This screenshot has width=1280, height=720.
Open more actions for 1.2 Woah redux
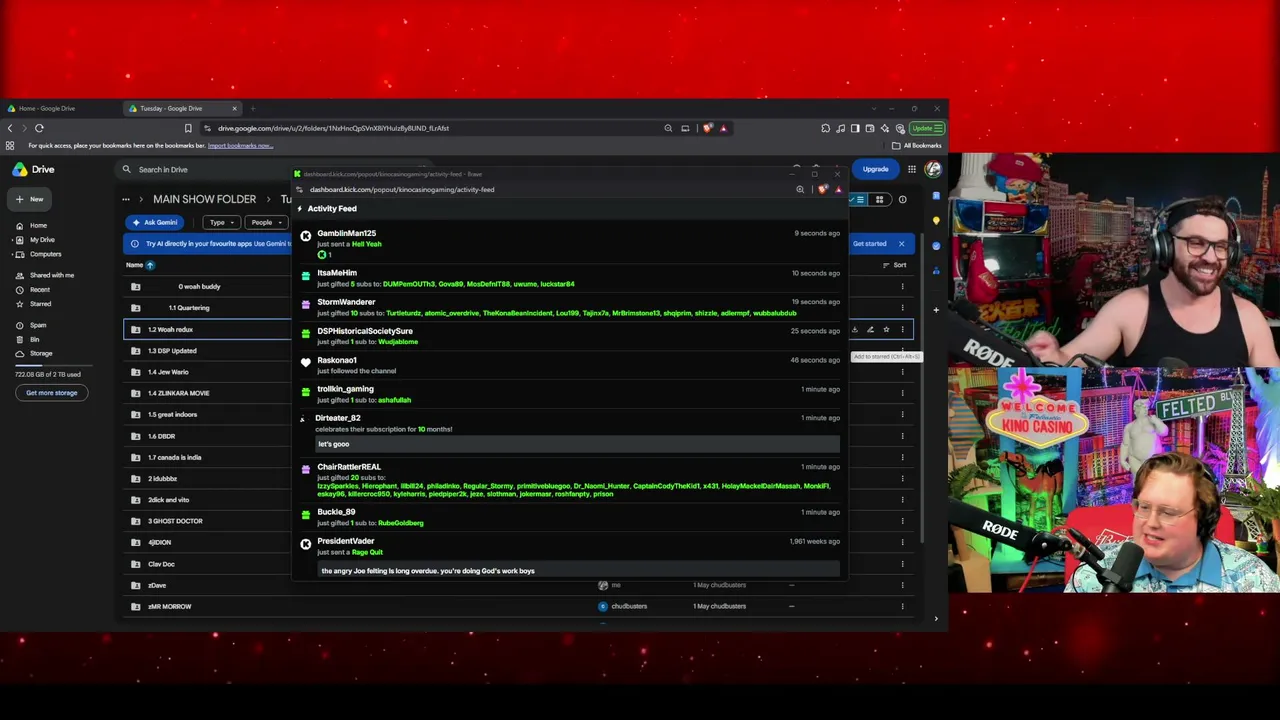click(x=902, y=329)
